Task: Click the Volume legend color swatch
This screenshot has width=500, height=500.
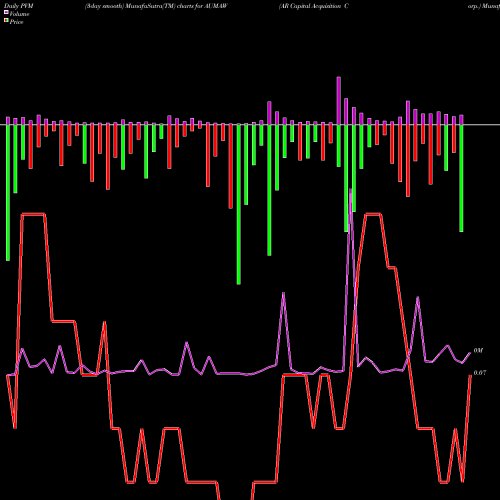Action: click(6, 12)
